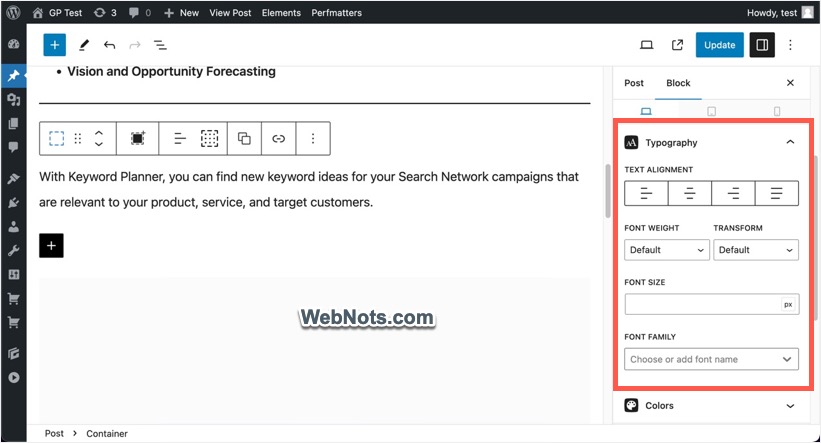Image resolution: width=821 pixels, height=443 pixels.
Task: Open the Document Overview list view
Action: 160,45
